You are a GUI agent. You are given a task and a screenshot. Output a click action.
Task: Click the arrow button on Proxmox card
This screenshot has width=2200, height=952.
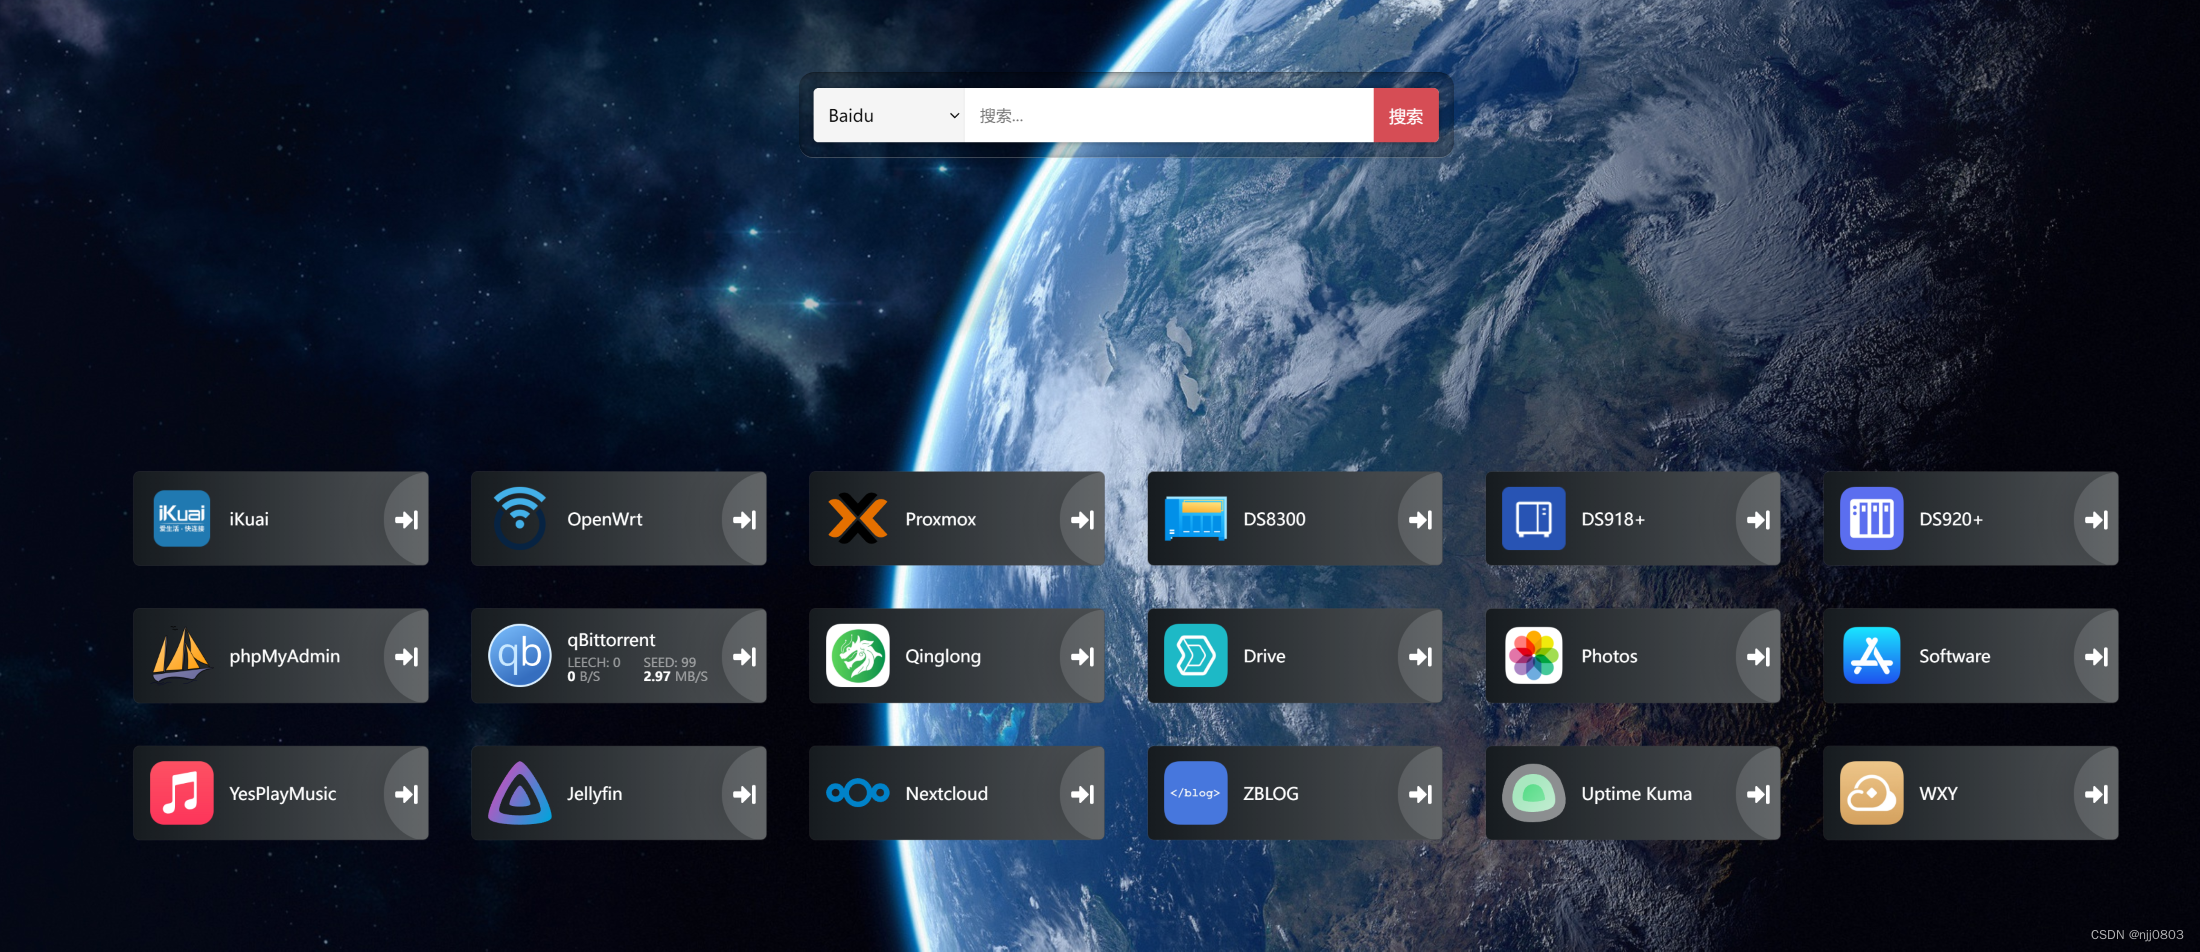click(x=1083, y=519)
